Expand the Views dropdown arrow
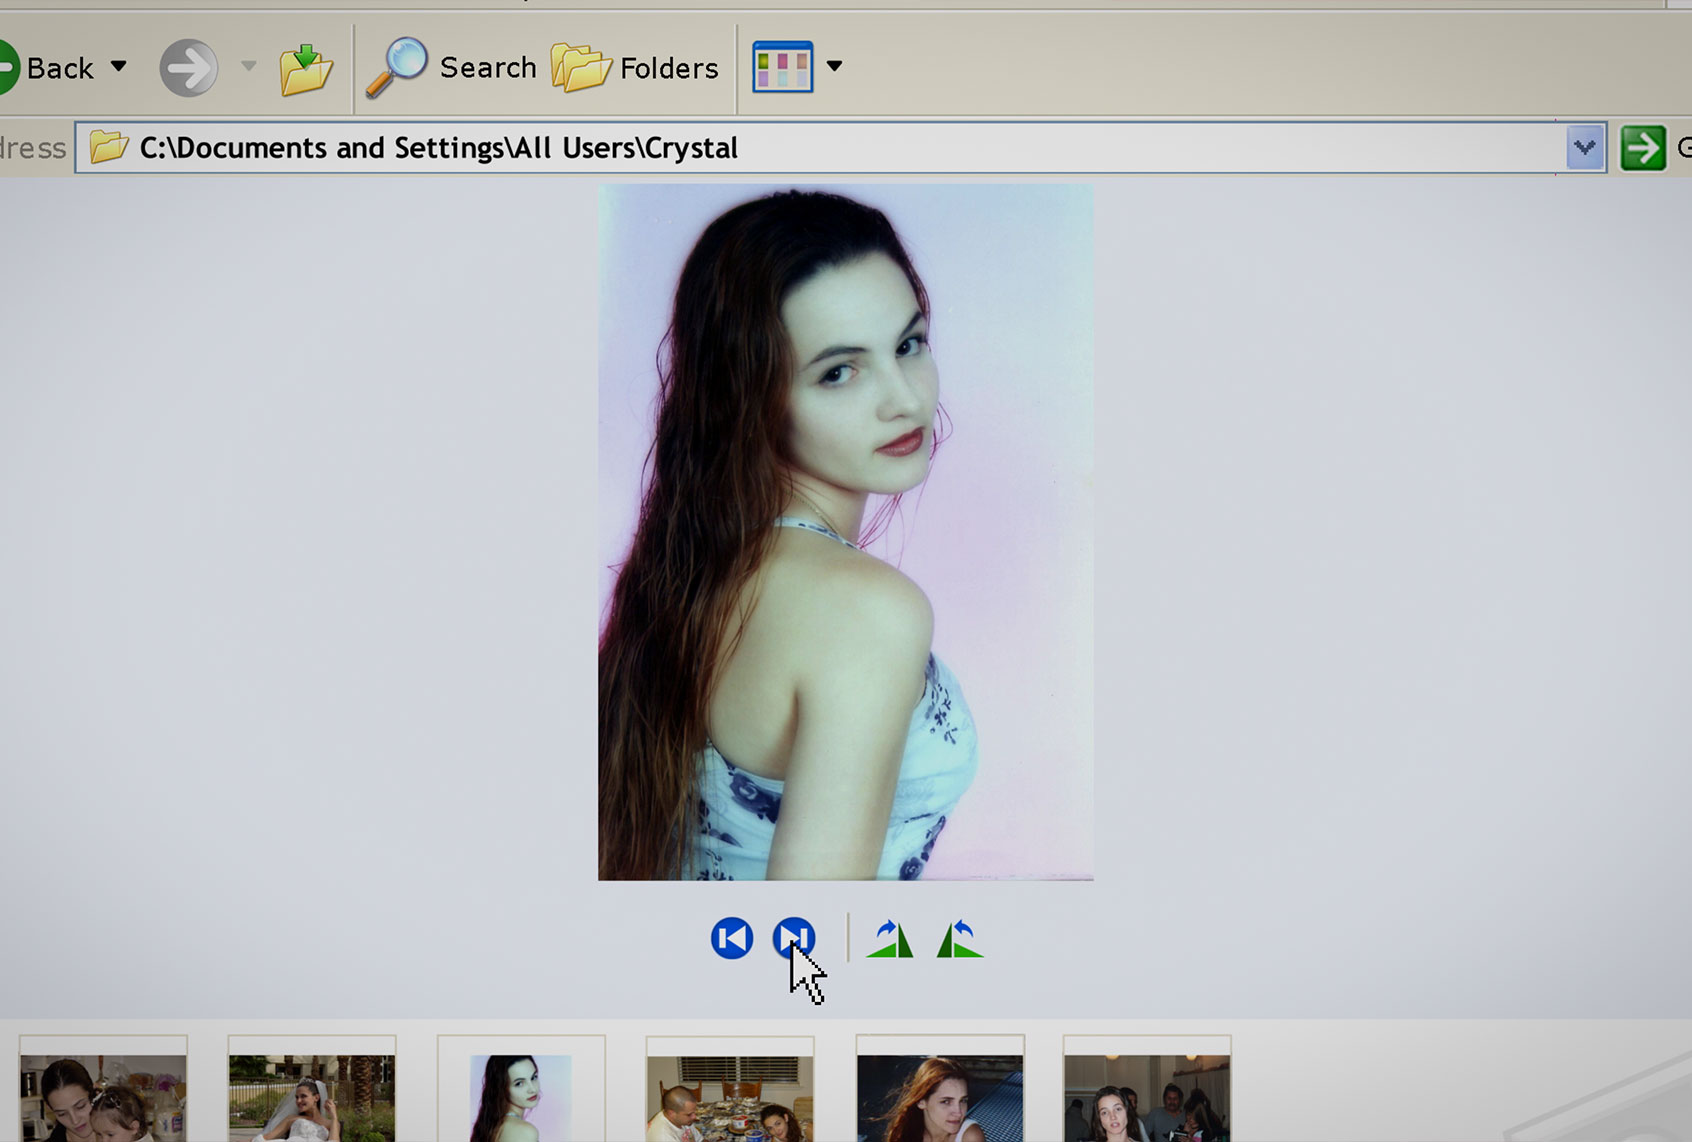Image resolution: width=1692 pixels, height=1142 pixels. coord(834,66)
